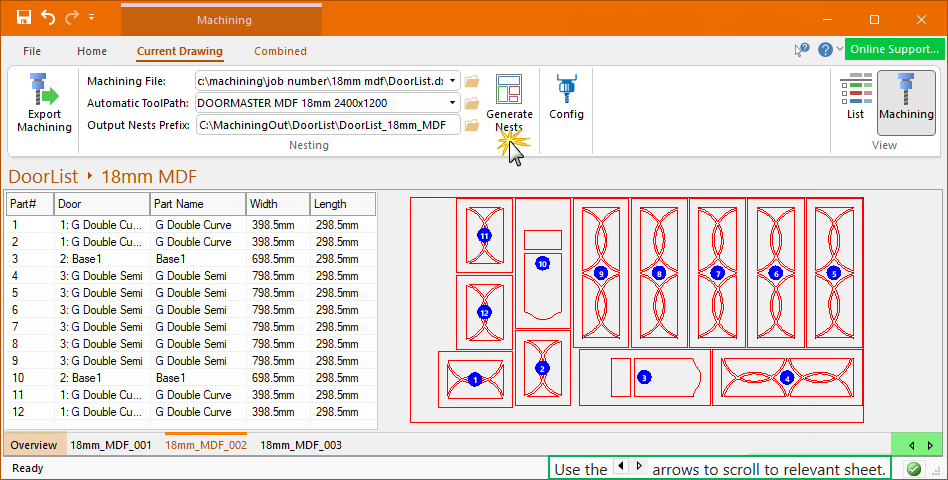
Task: Select part row 12 G Double Curve
Action: tap(191, 412)
